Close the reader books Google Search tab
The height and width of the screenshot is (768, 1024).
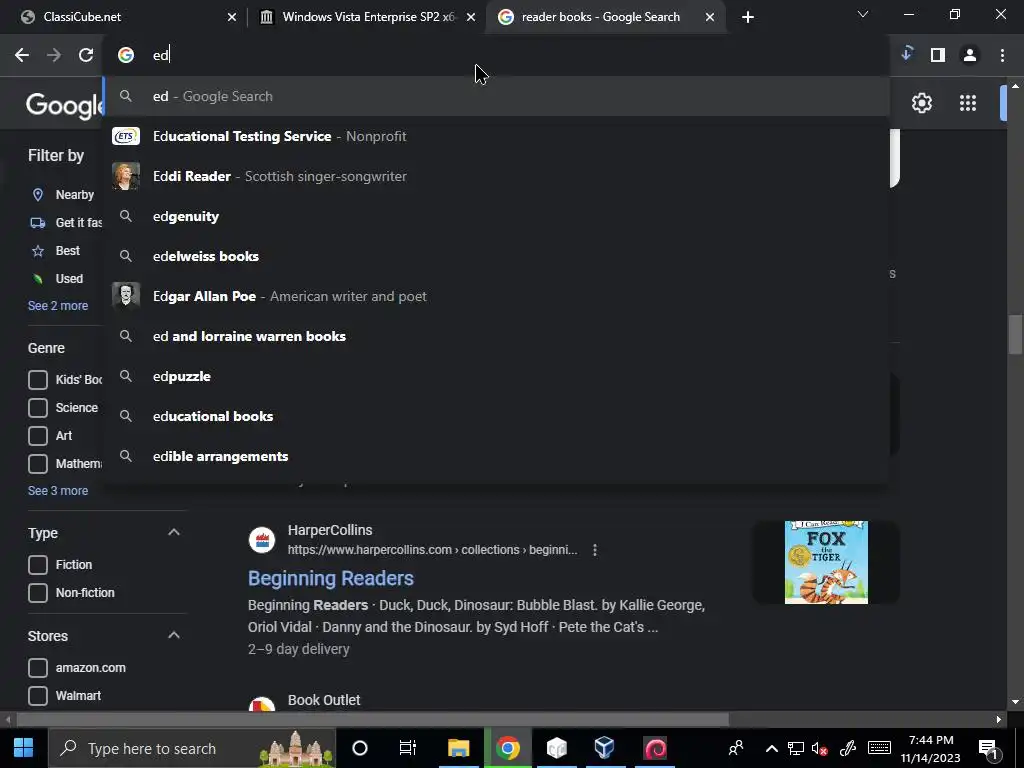(x=710, y=17)
